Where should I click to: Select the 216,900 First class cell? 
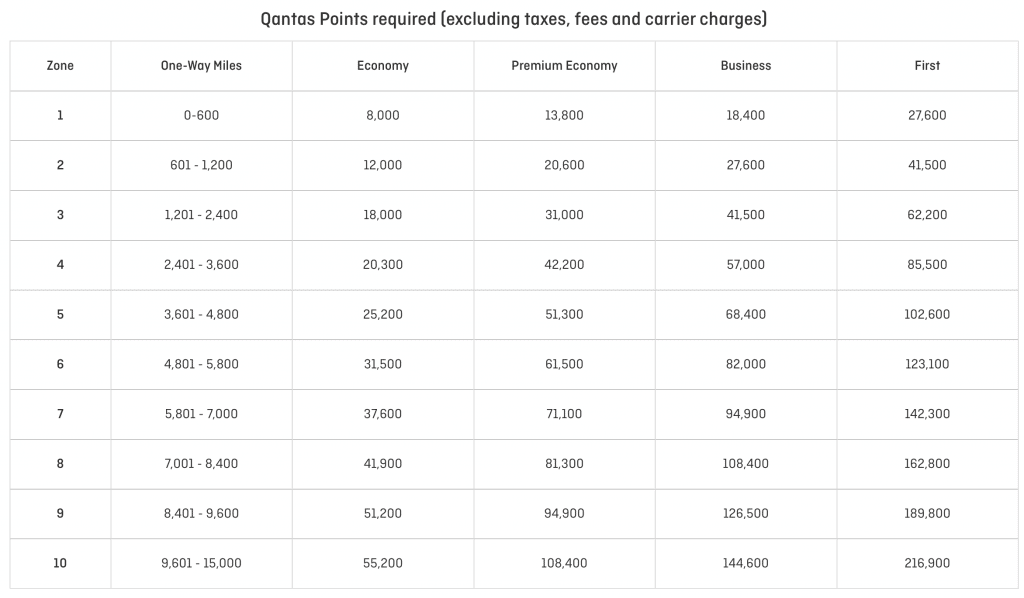[x=927, y=563]
